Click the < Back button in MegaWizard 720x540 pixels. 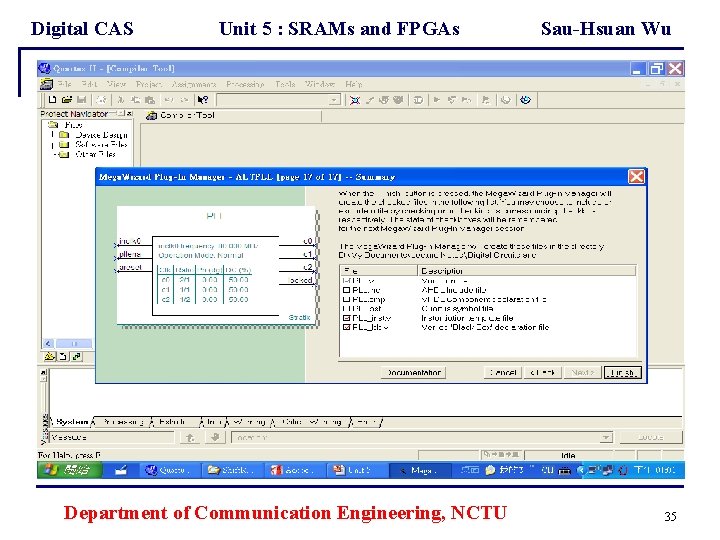coord(543,373)
